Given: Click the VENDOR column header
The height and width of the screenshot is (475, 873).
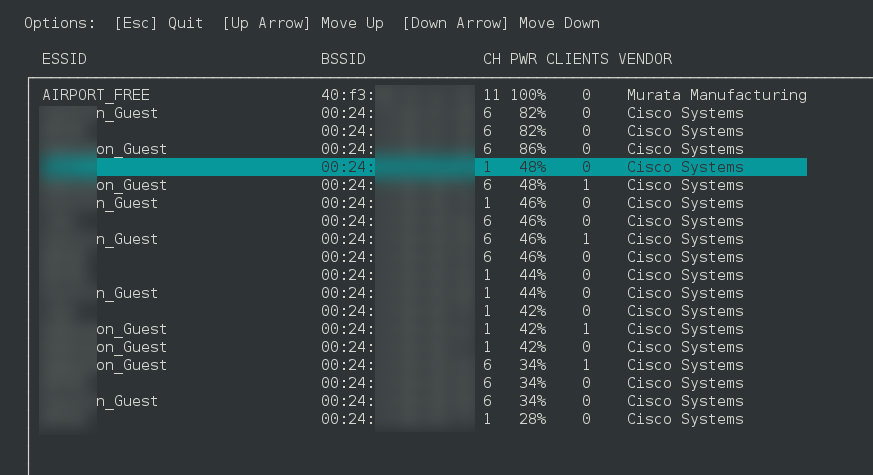Looking at the screenshot, I should (645, 59).
